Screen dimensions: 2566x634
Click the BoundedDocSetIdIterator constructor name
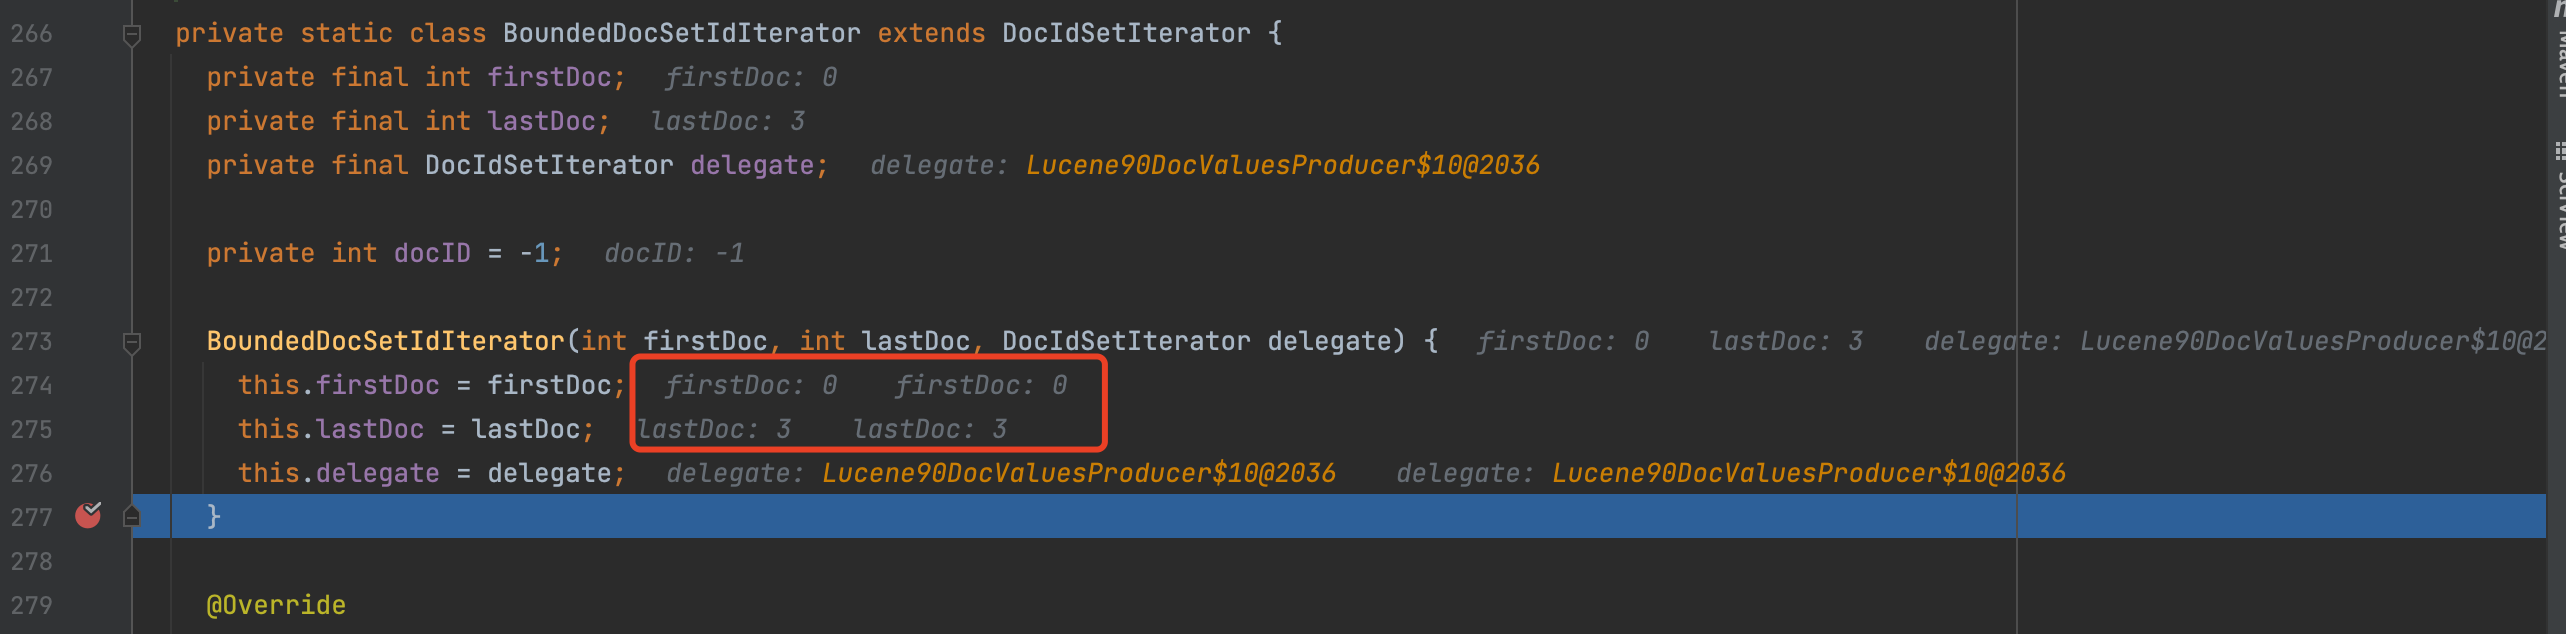point(386,341)
